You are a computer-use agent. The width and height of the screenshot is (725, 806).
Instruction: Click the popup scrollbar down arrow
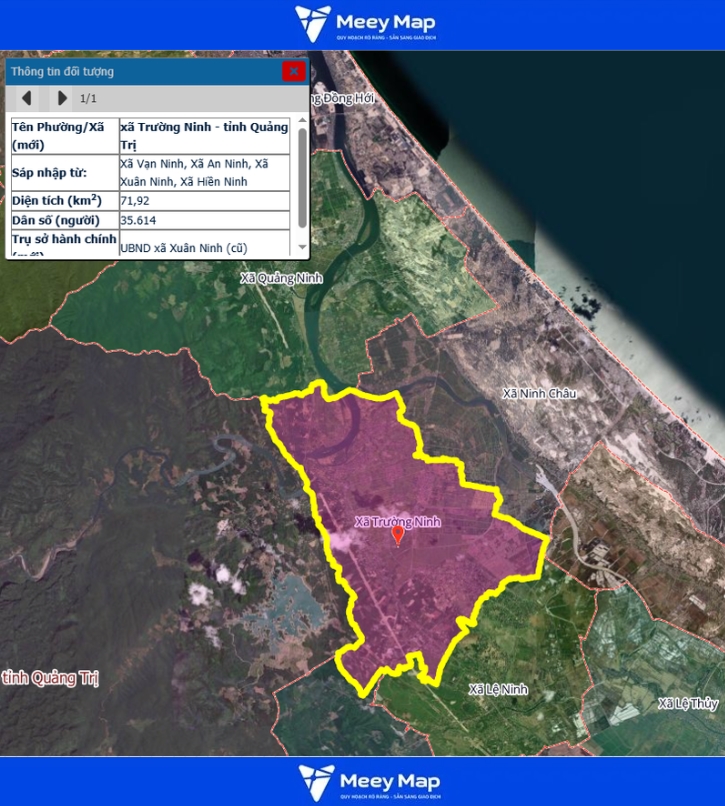(x=302, y=246)
